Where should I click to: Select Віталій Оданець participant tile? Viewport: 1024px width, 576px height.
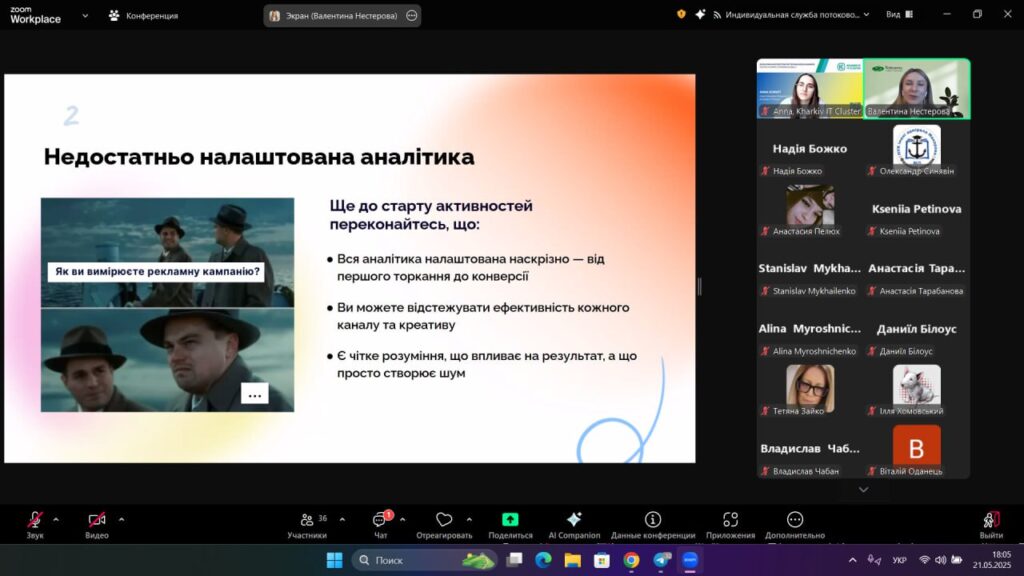917,450
